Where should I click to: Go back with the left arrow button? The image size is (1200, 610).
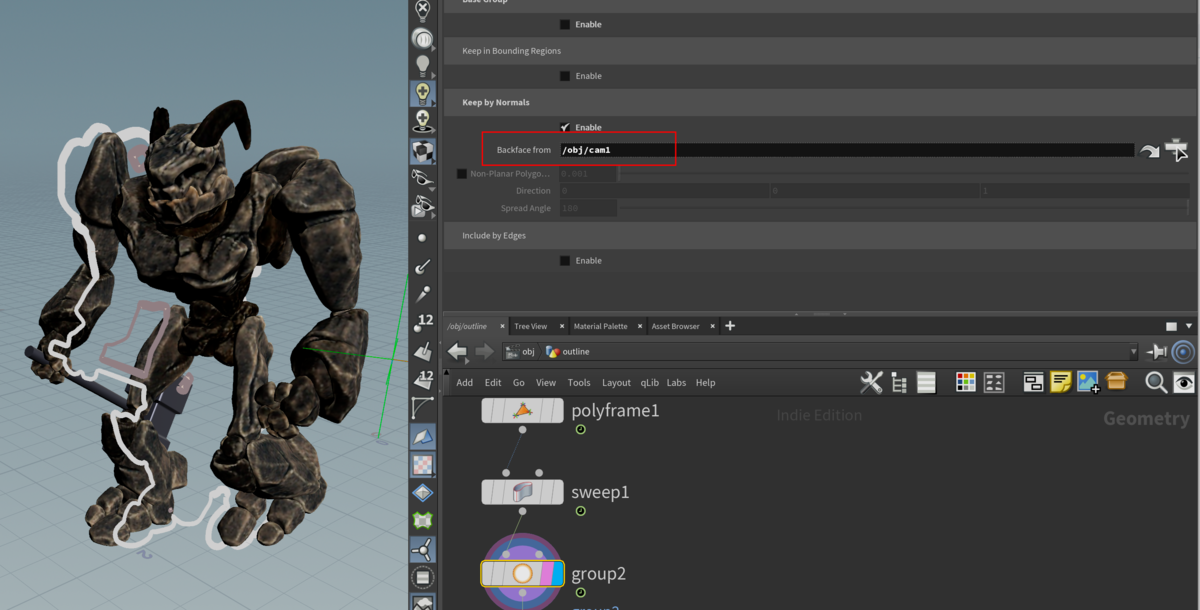coord(457,351)
